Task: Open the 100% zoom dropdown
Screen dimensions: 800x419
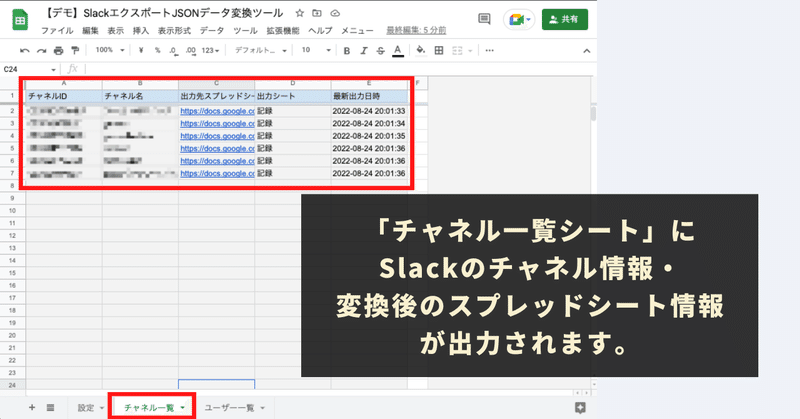Action: click(110, 50)
